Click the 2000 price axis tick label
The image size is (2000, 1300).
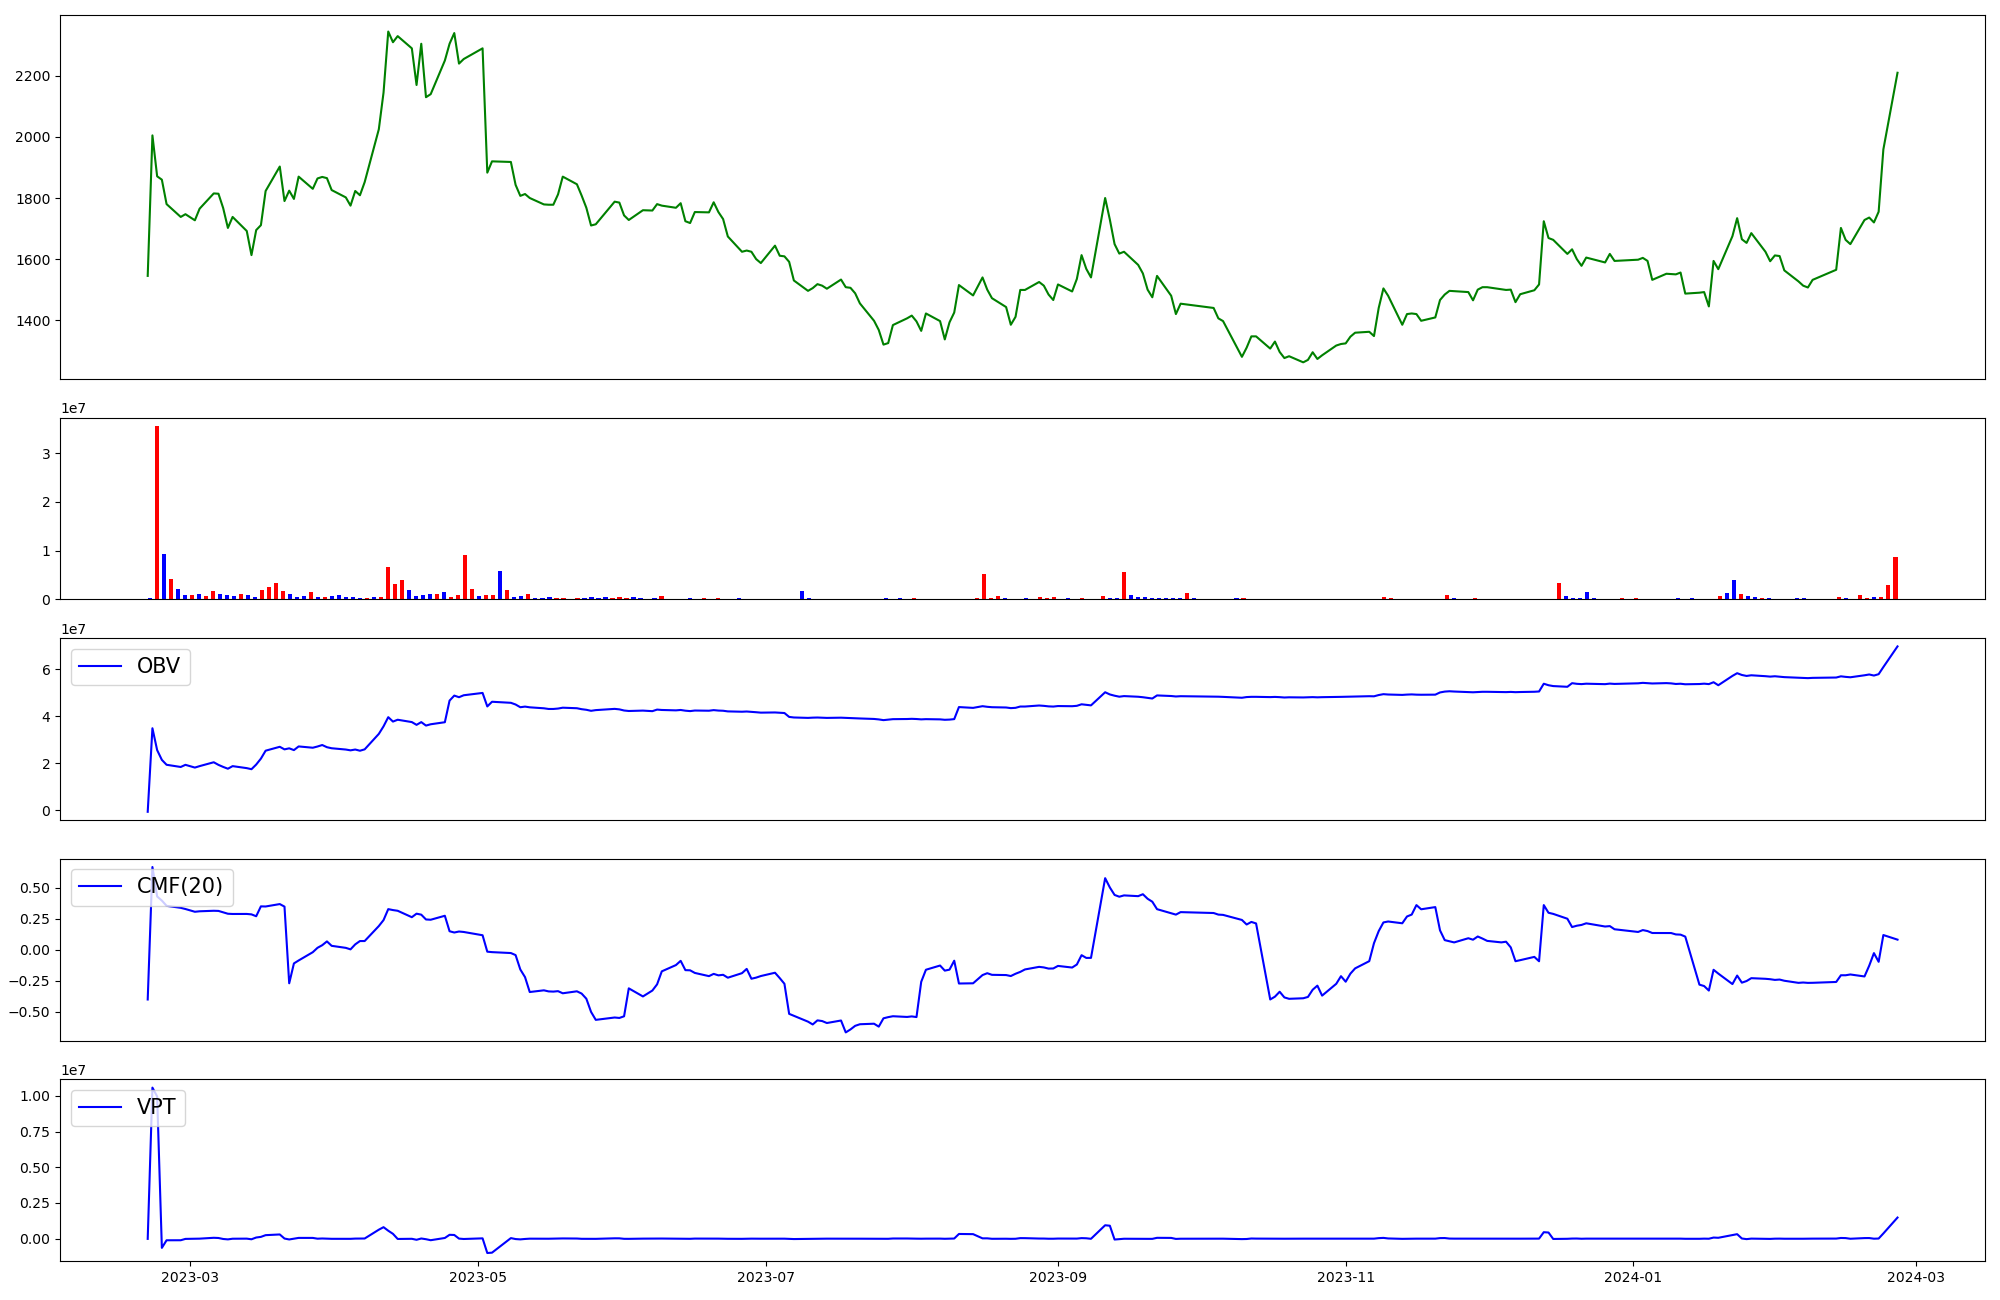[x=33, y=138]
